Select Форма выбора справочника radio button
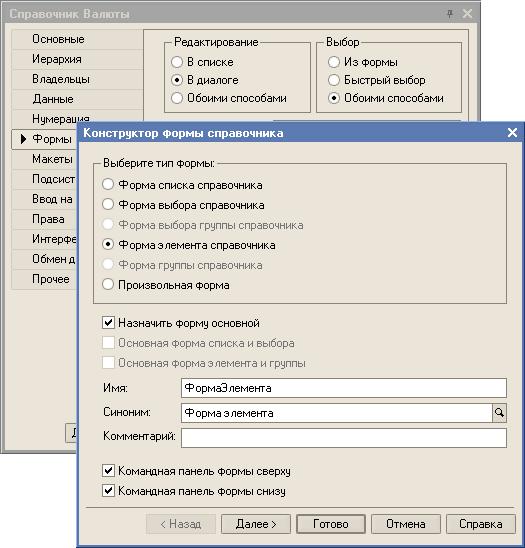Image resolution: width=525 pixels, height=548 pixels. [x=108, y=204]
